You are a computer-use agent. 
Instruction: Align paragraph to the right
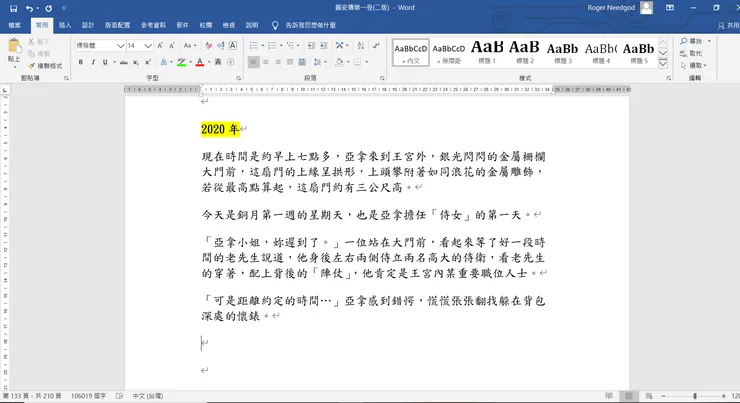point(278,62)
